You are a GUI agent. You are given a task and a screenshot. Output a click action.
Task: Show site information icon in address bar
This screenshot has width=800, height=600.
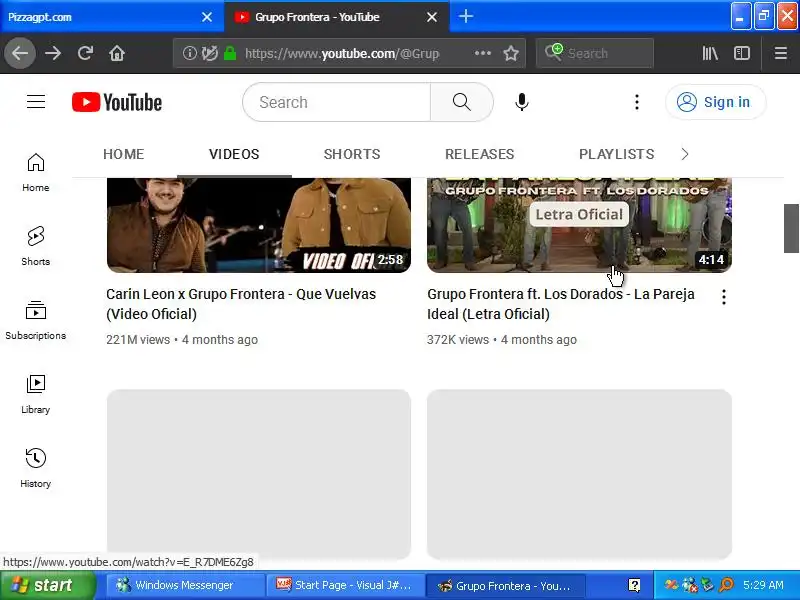189,53
